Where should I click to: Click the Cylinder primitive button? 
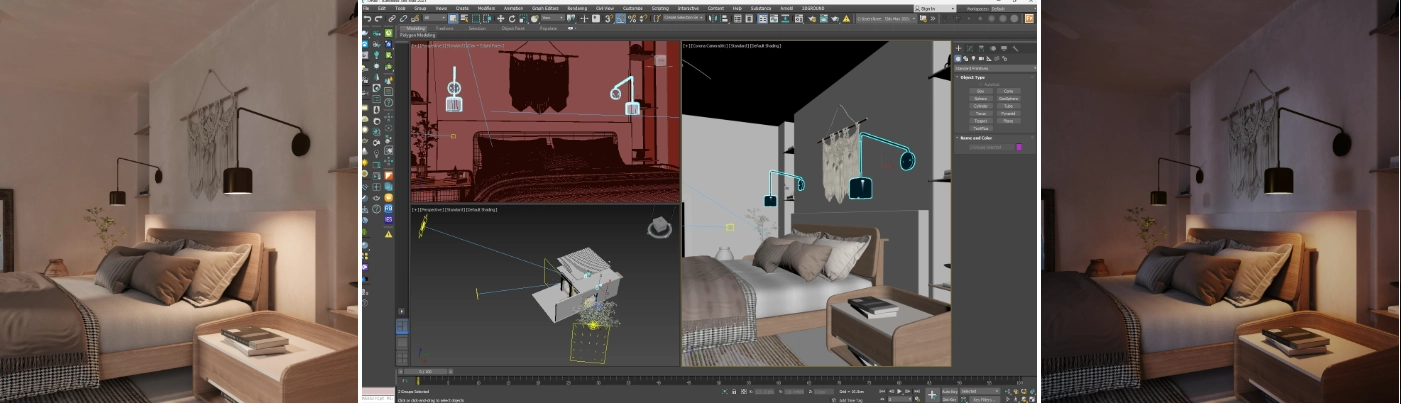(x=980, y=106)
